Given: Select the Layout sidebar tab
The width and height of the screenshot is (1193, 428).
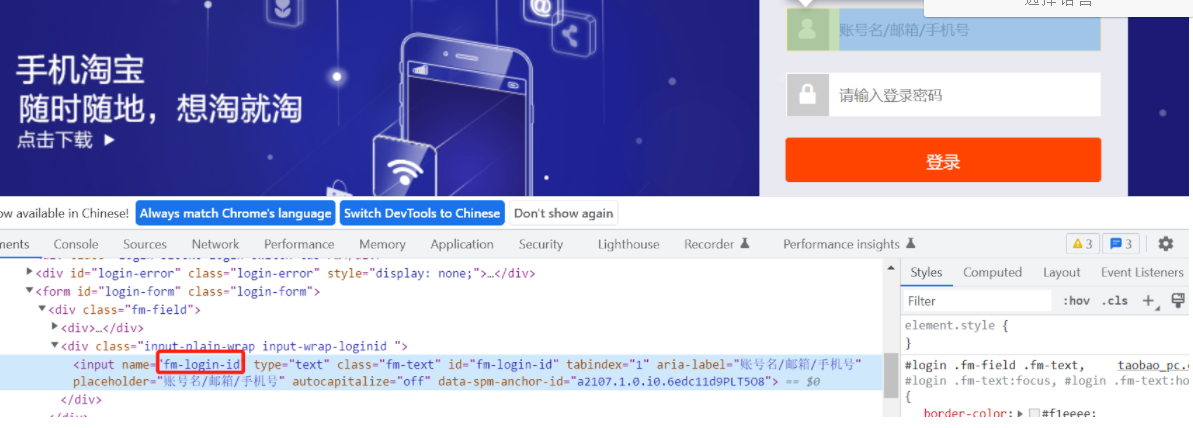Looking at the screenshot, I should coord(1061,272).
